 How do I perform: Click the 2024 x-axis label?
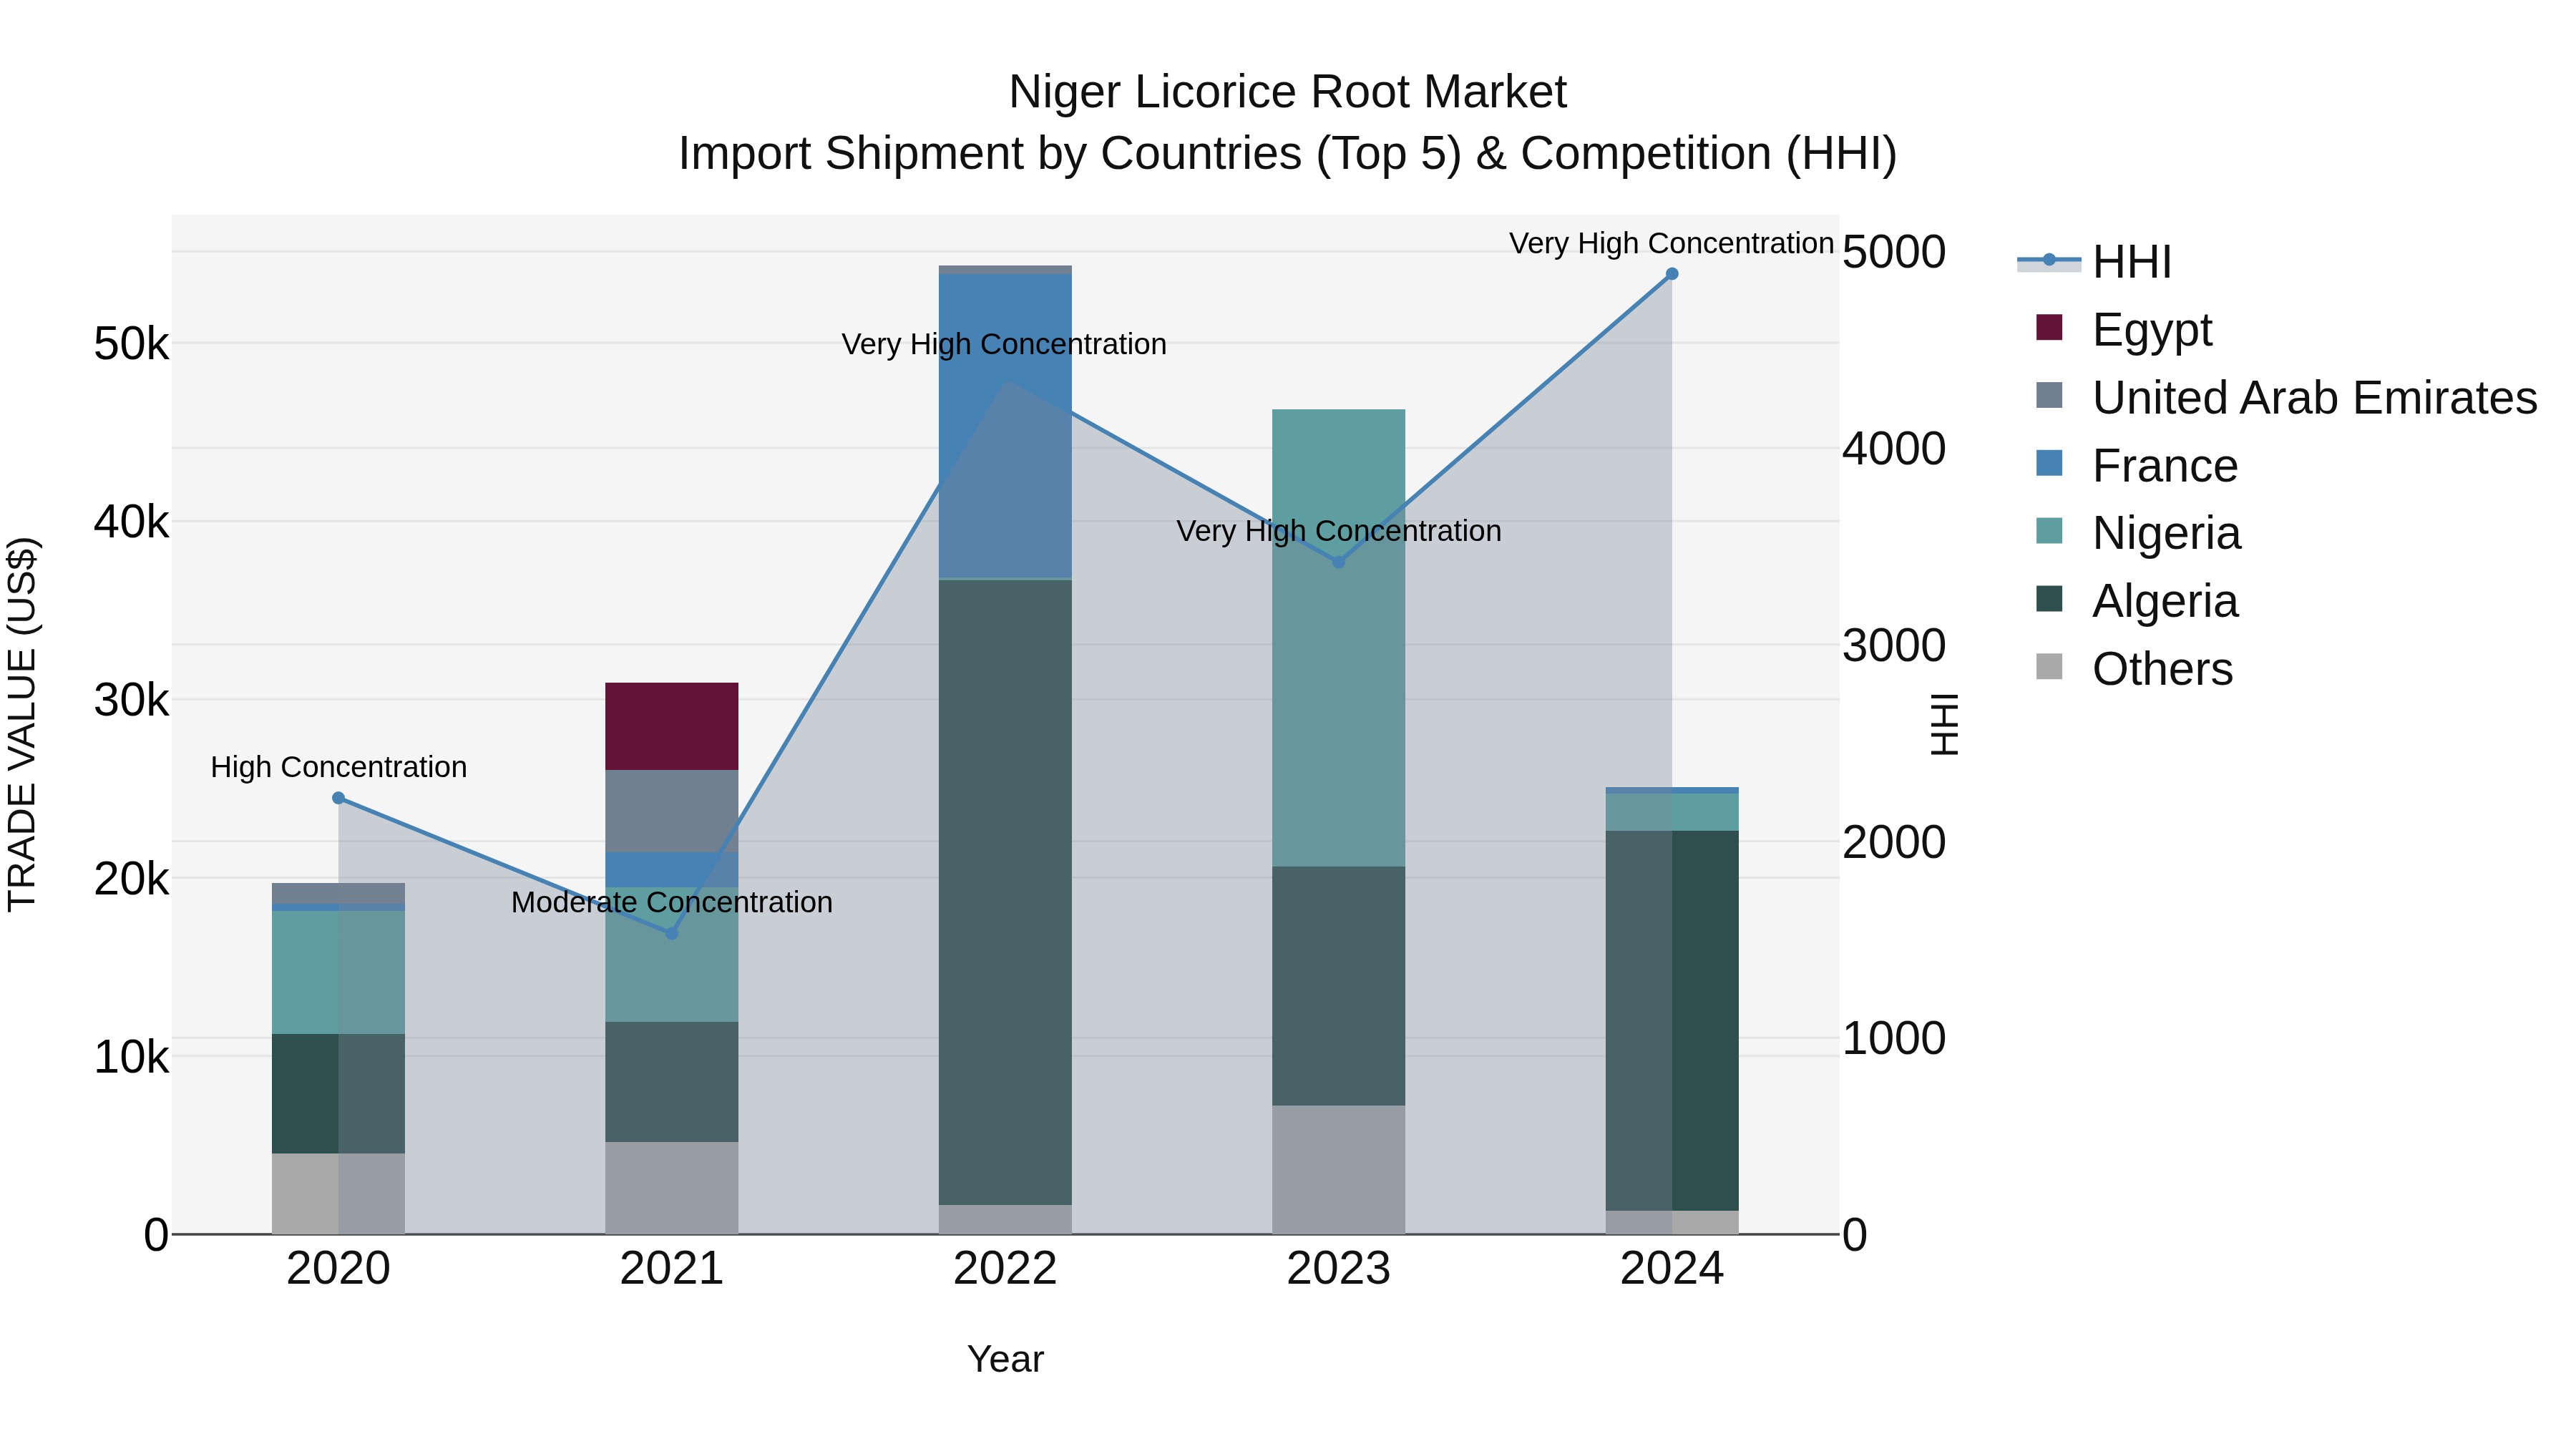[x=1672, y=1269]
